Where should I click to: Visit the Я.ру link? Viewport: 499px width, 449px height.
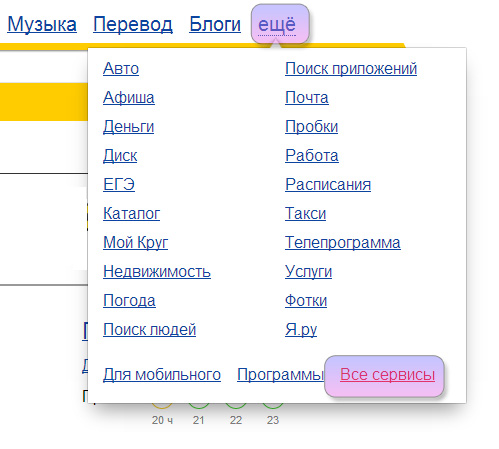[x=301, y=329]
